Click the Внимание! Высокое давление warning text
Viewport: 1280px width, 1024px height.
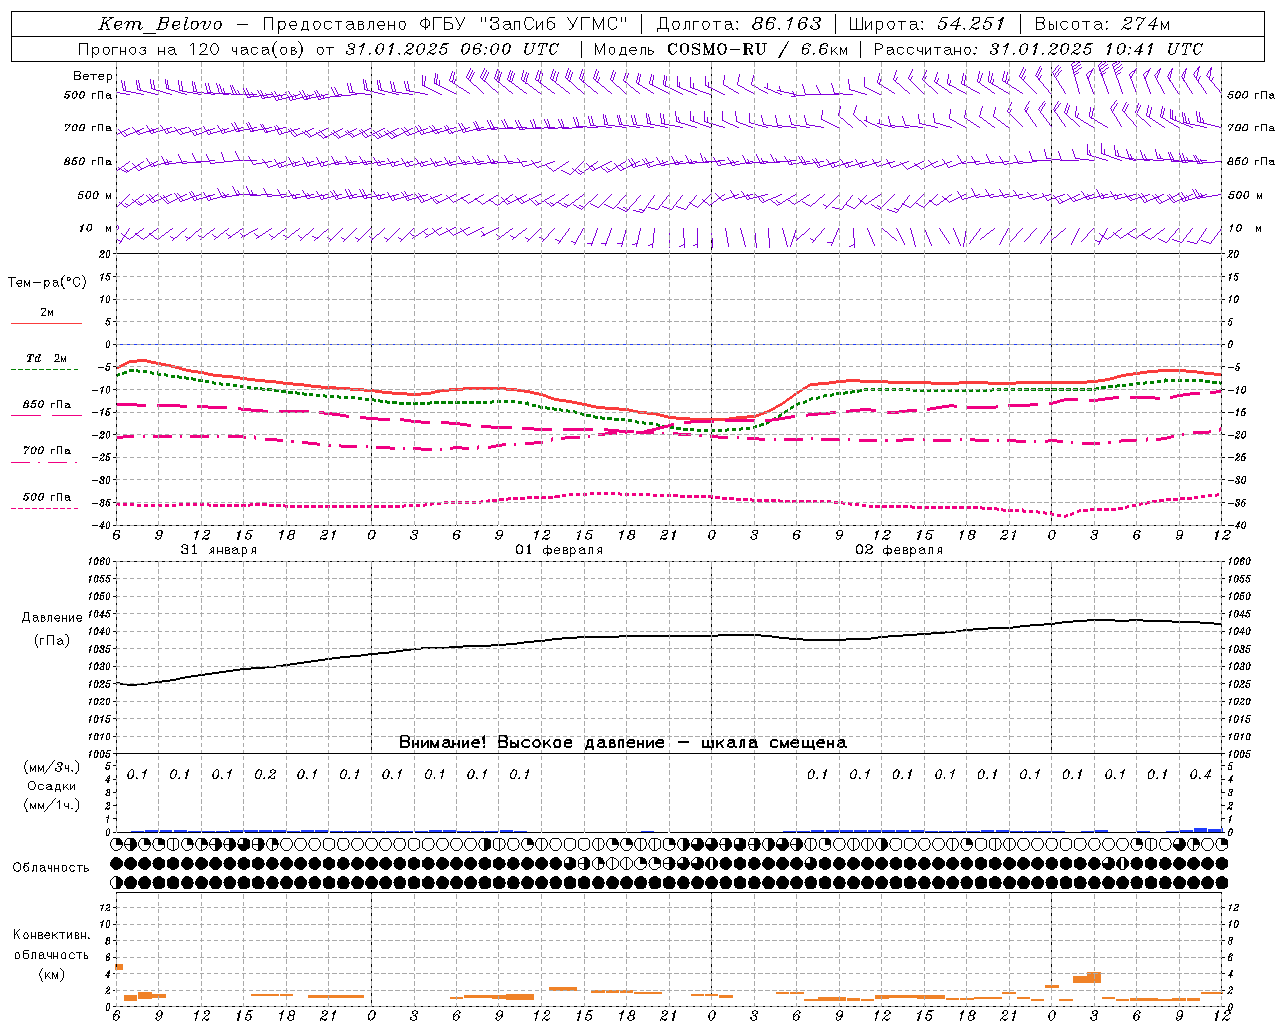click(622, 743)
